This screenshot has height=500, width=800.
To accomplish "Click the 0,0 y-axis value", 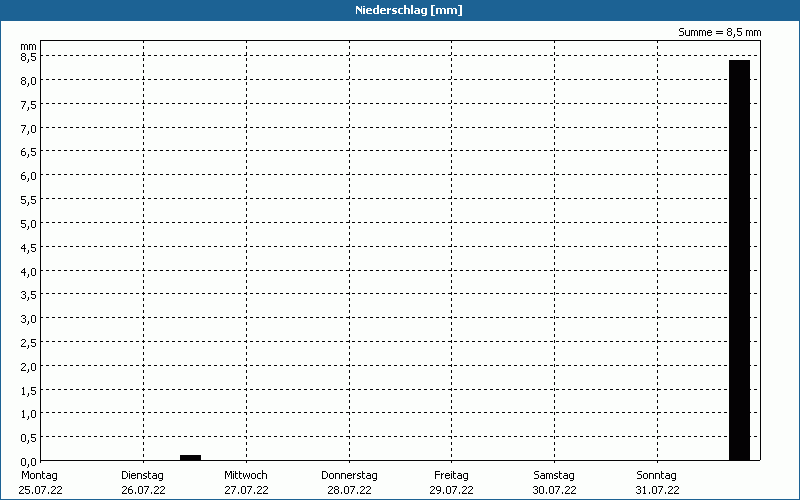I will (x=29, y=462).
